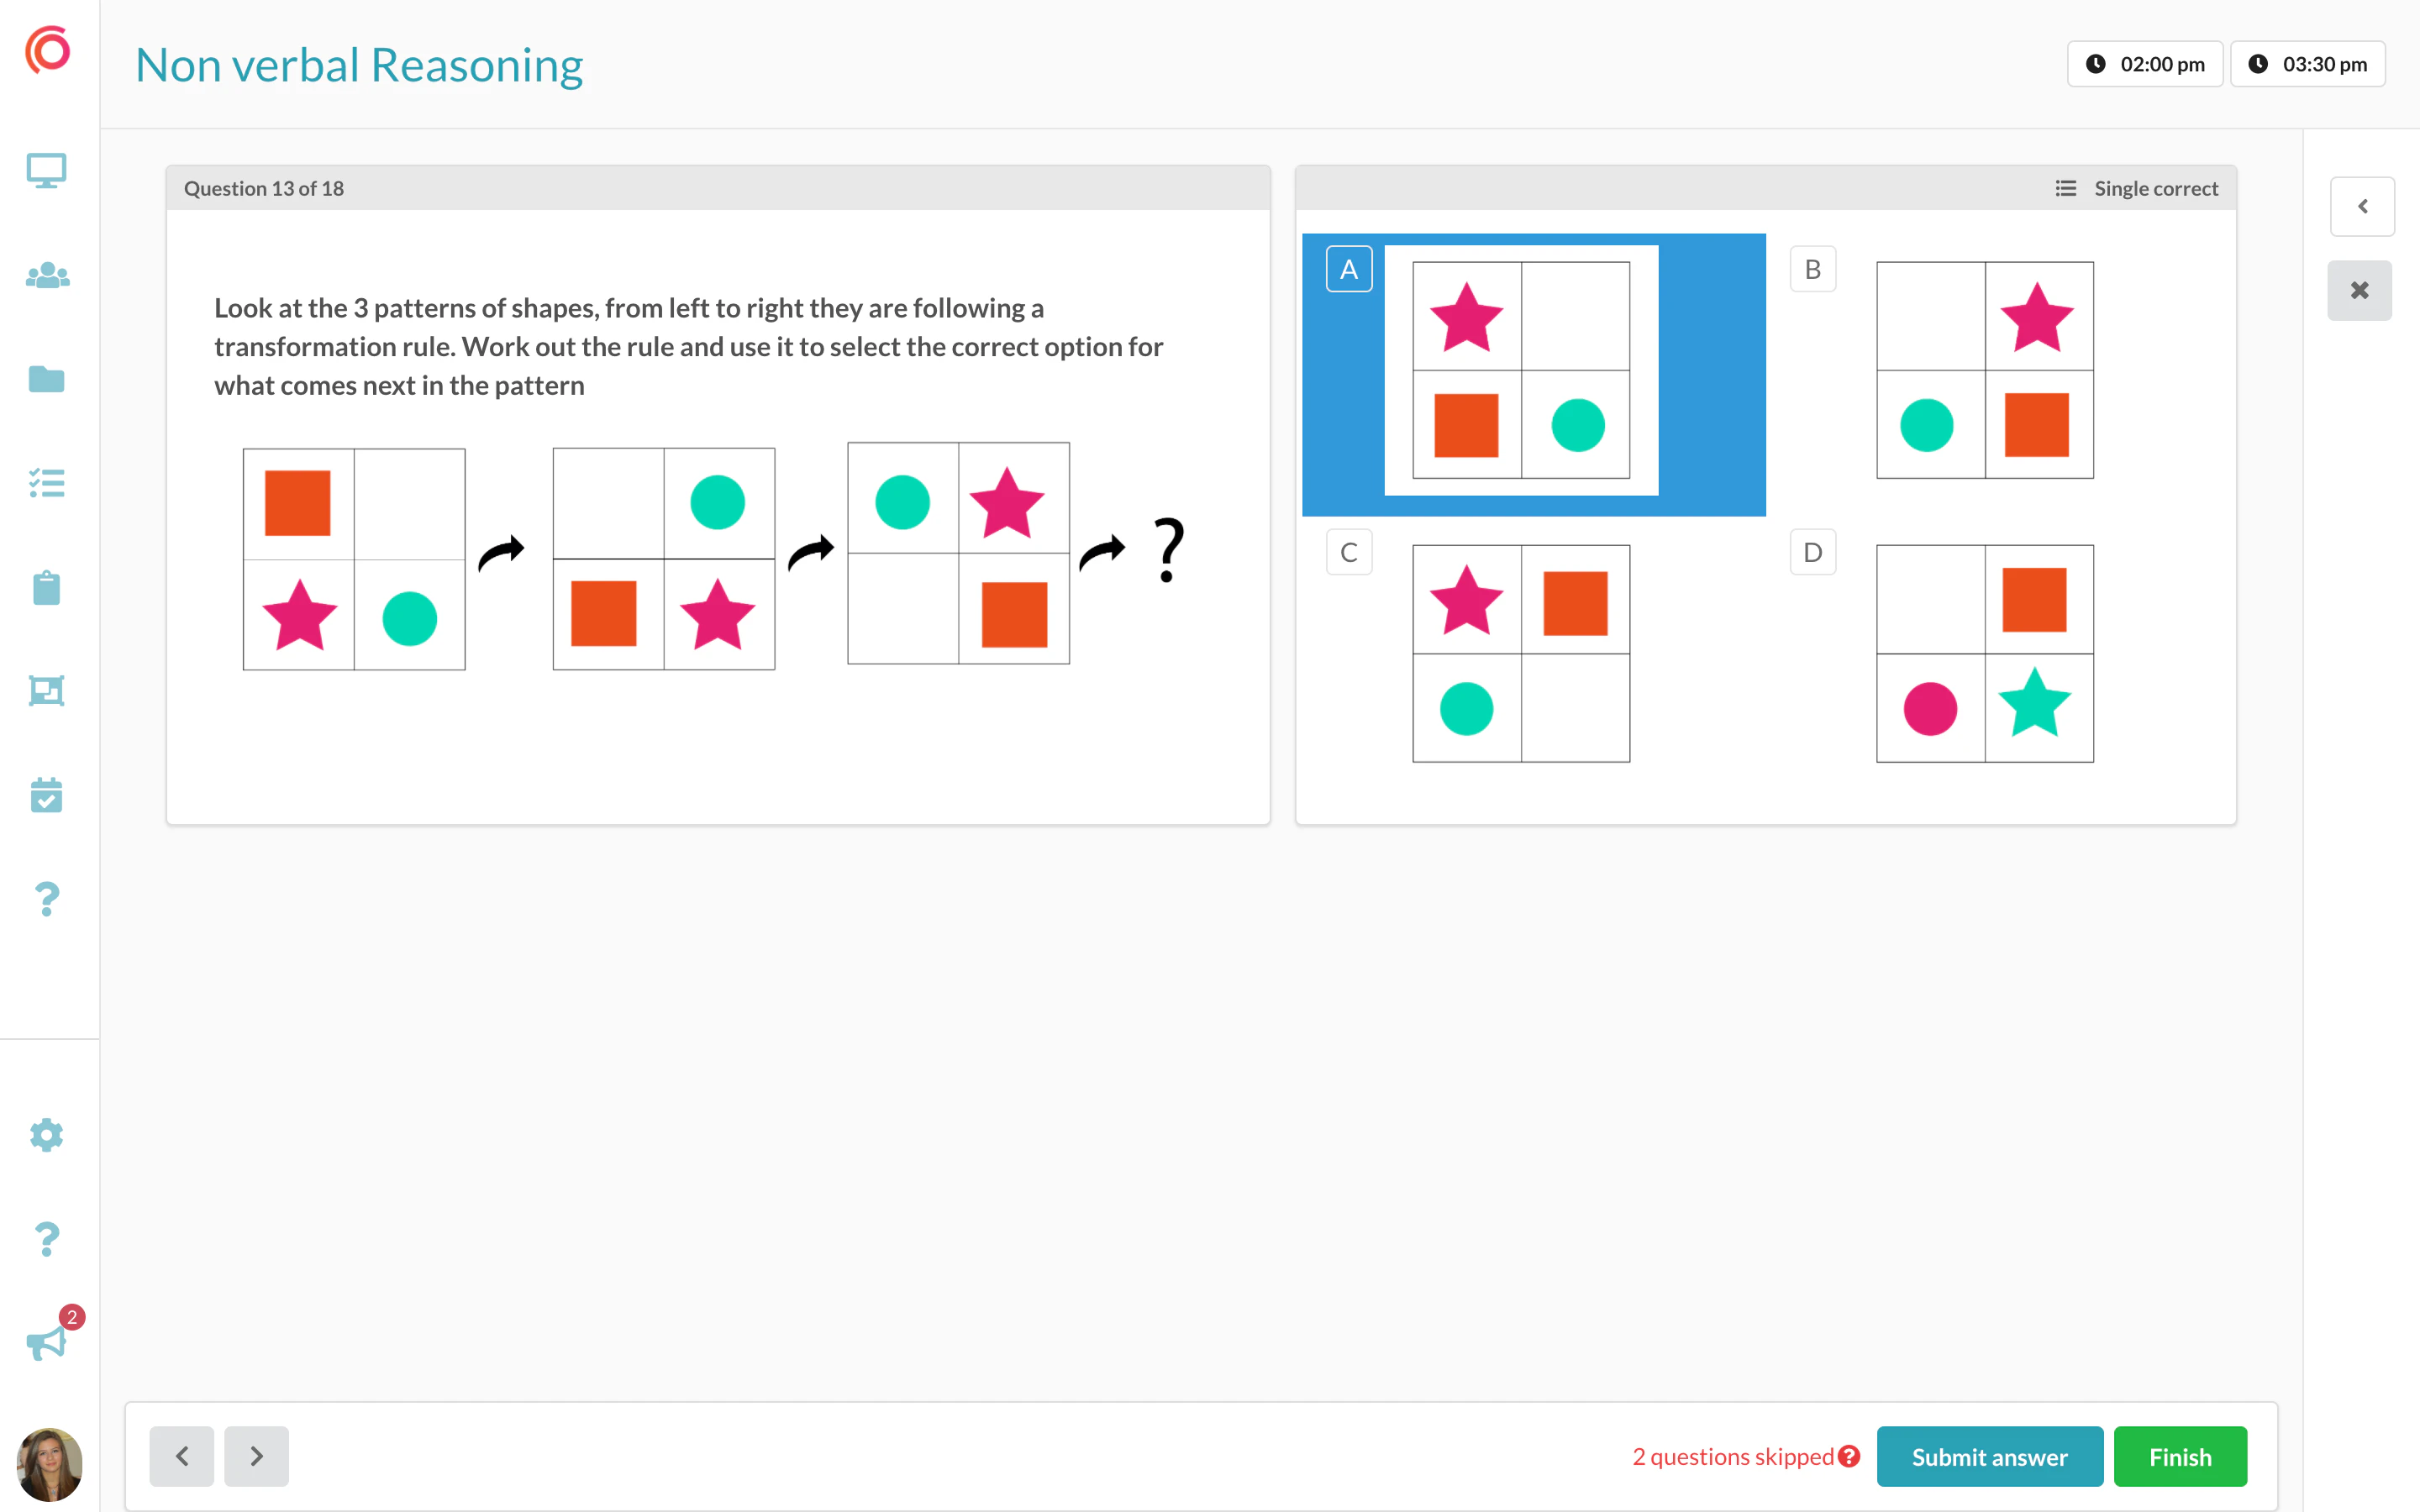
Task: Go to the previous question
Action: click(182, 1456)
